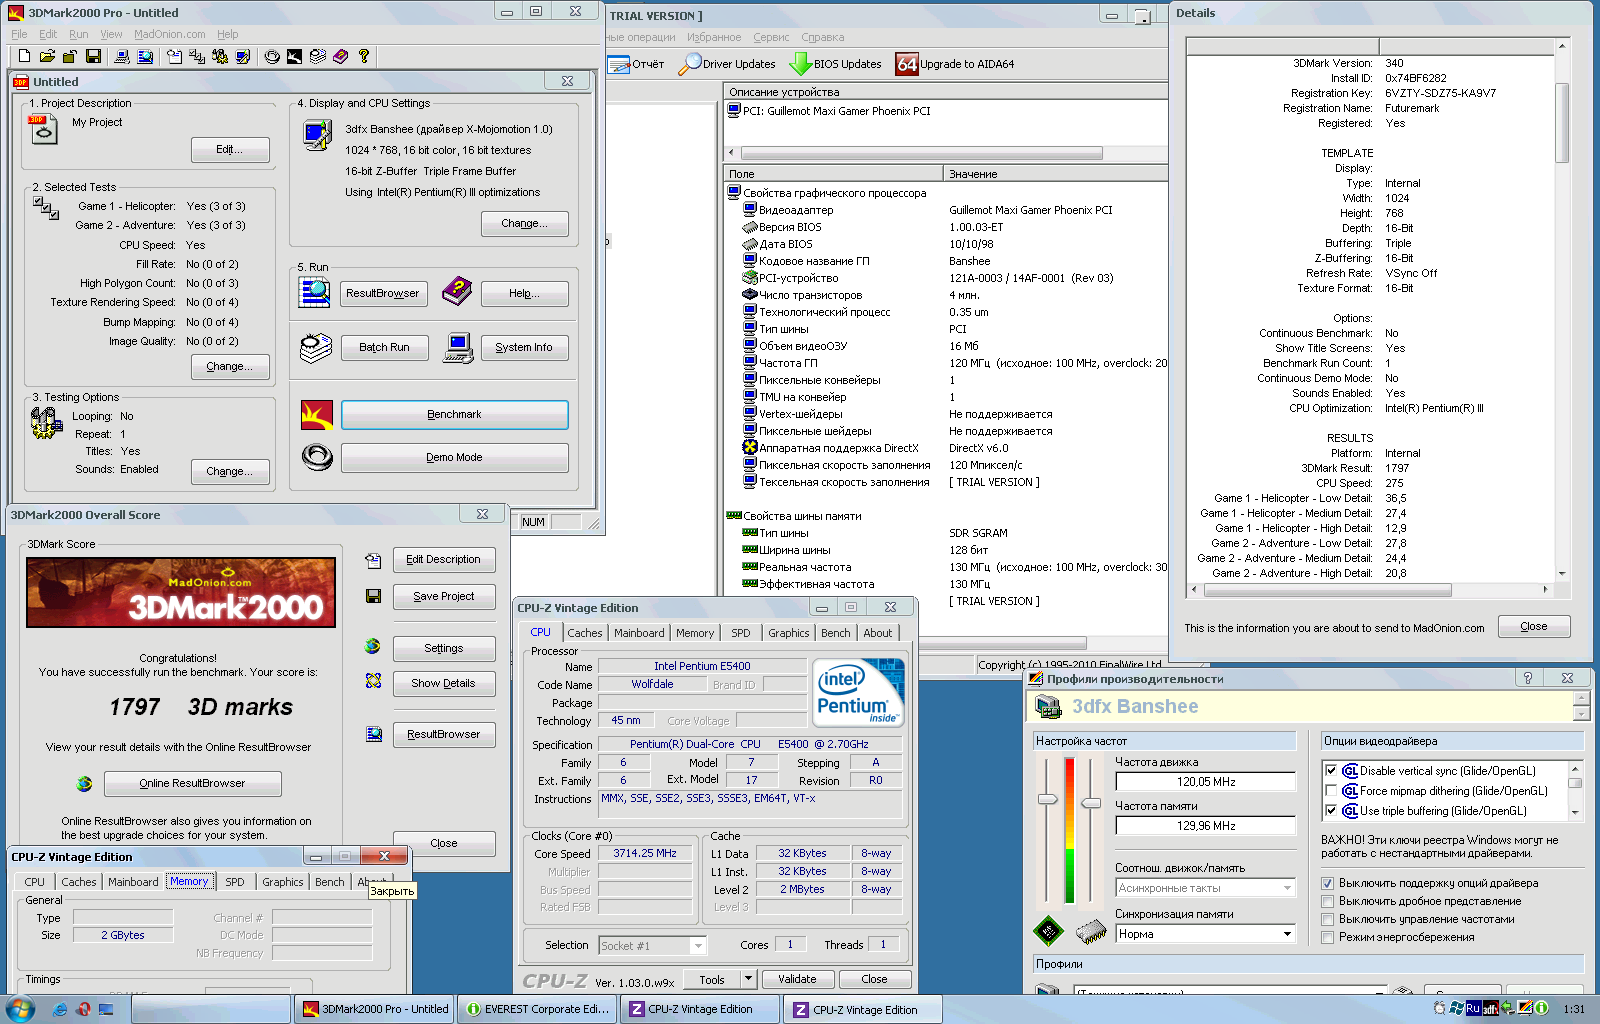Click the Open project folder icon in 3DMark2000 toolbar

pyautogui.click(x=47, y=57)
